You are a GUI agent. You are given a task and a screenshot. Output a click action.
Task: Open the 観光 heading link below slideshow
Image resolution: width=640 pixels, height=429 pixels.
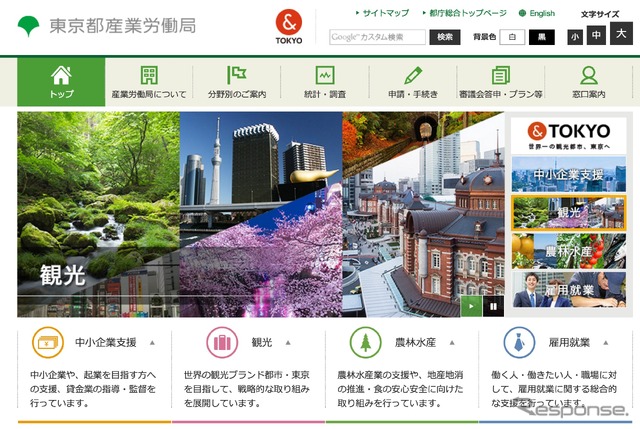[x=262, y=342]
